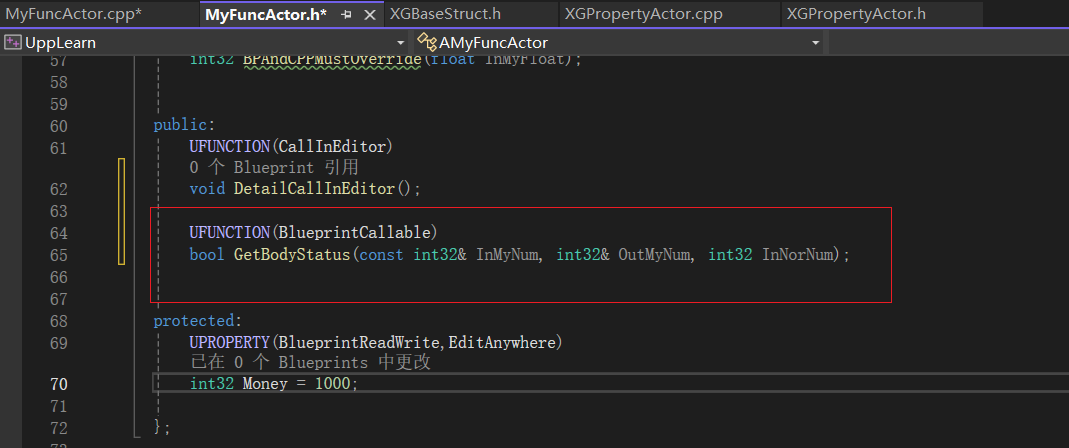Pin the MyFuncActor.h tab
1069x448 pixels.
tap(347, 14)
